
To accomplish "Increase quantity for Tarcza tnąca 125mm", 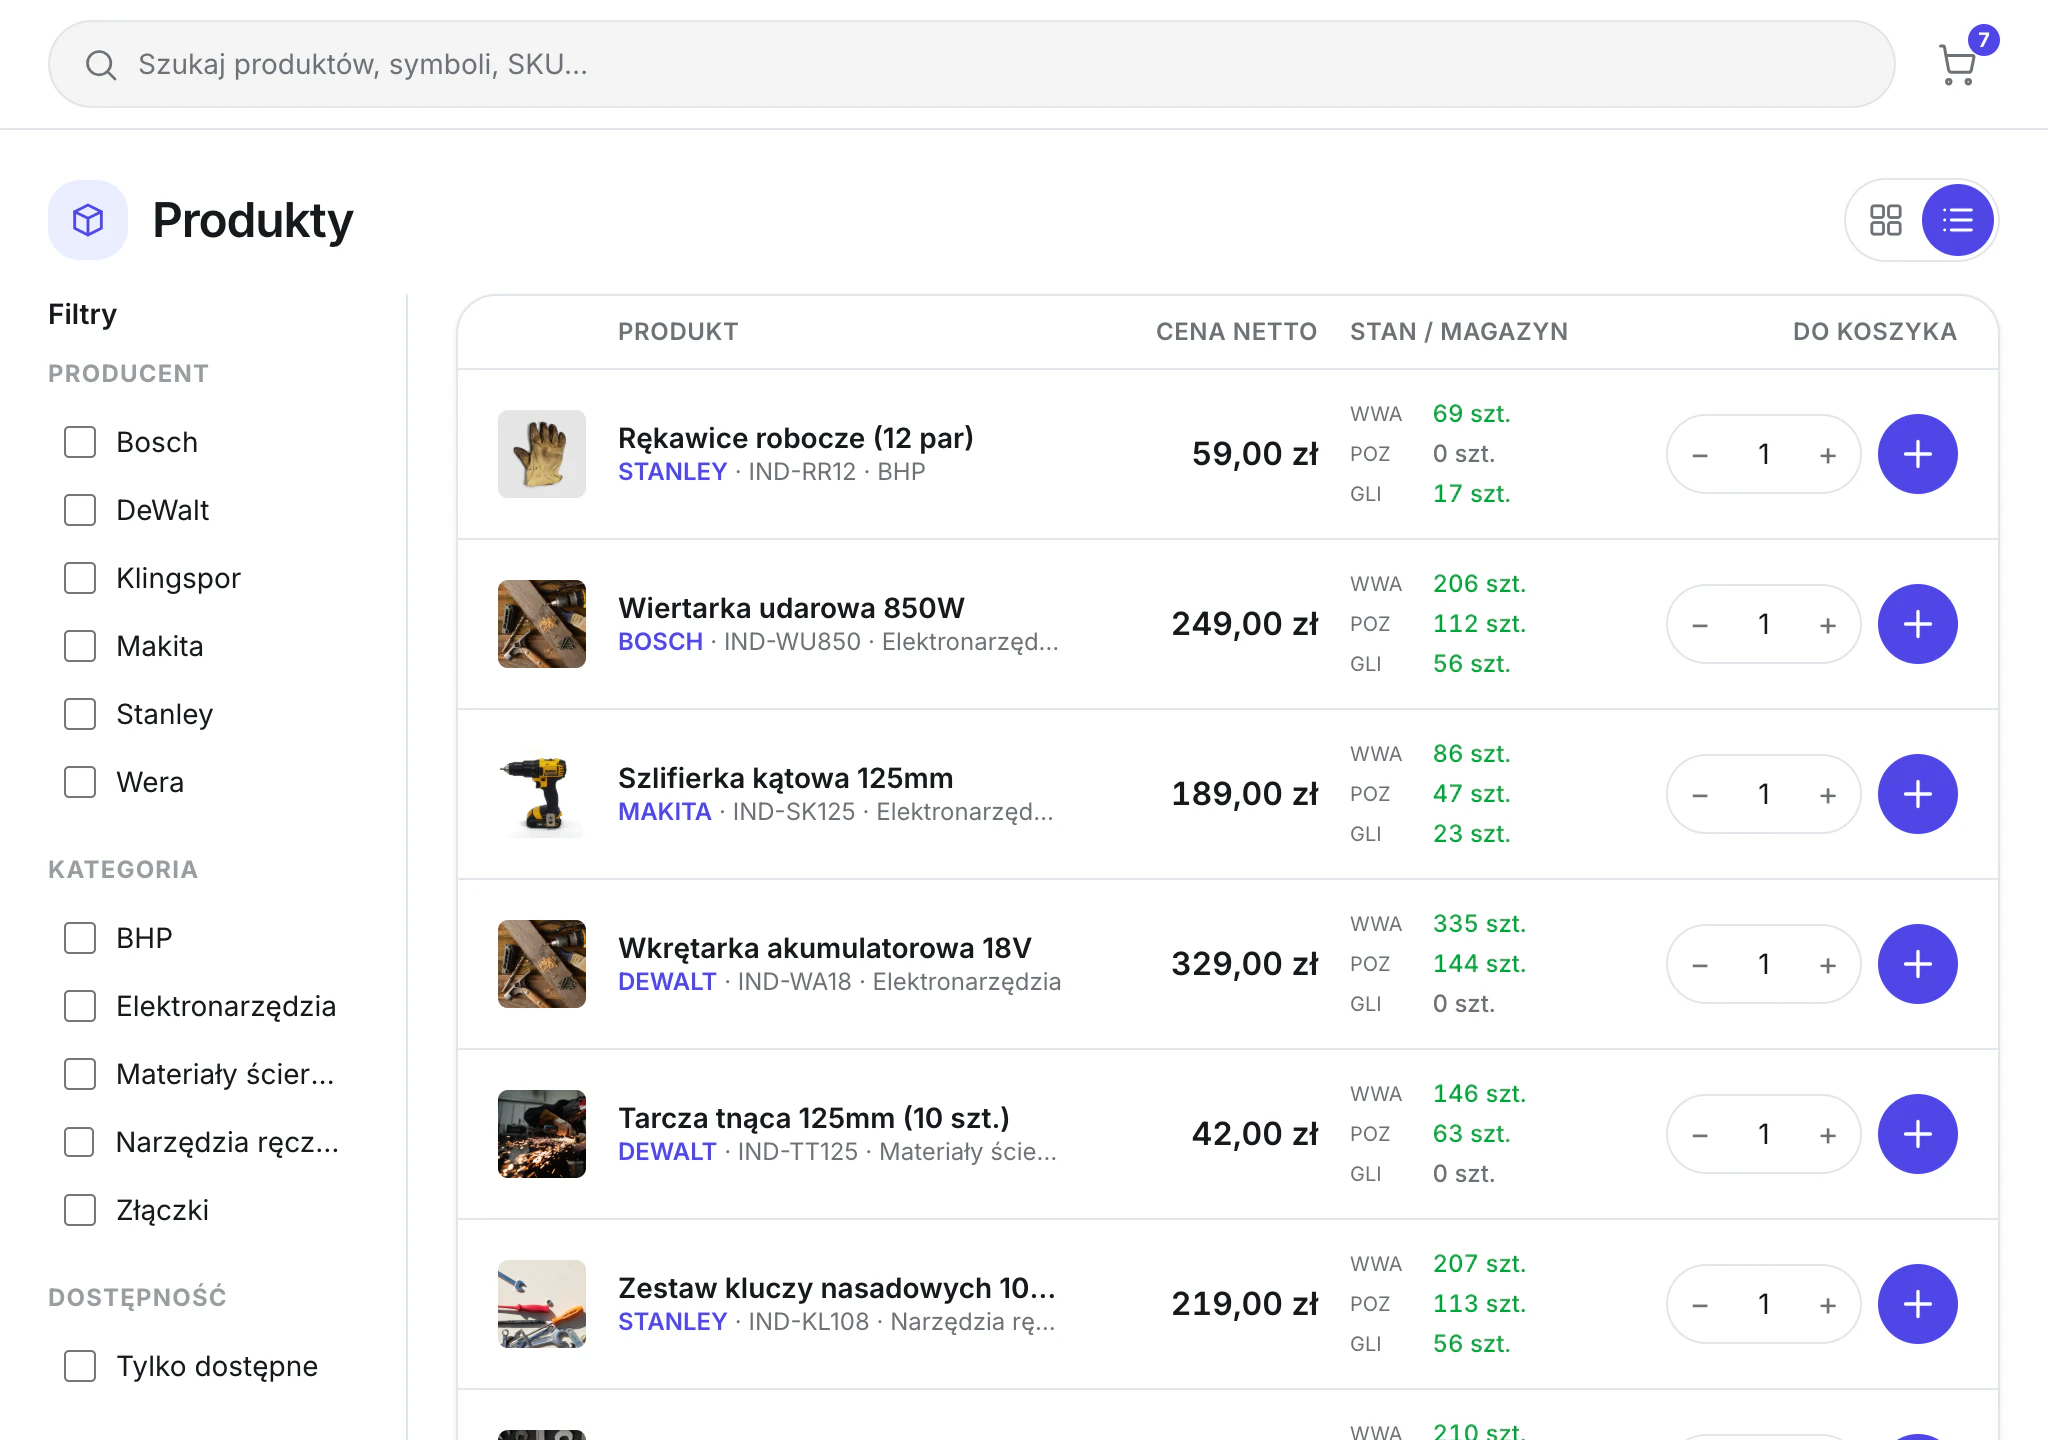I will (1827, 1135).
